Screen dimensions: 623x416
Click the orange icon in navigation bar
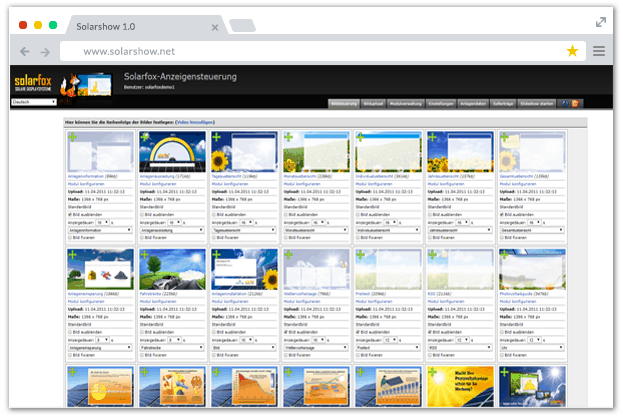pyautogui.click(x=575, y=104)
